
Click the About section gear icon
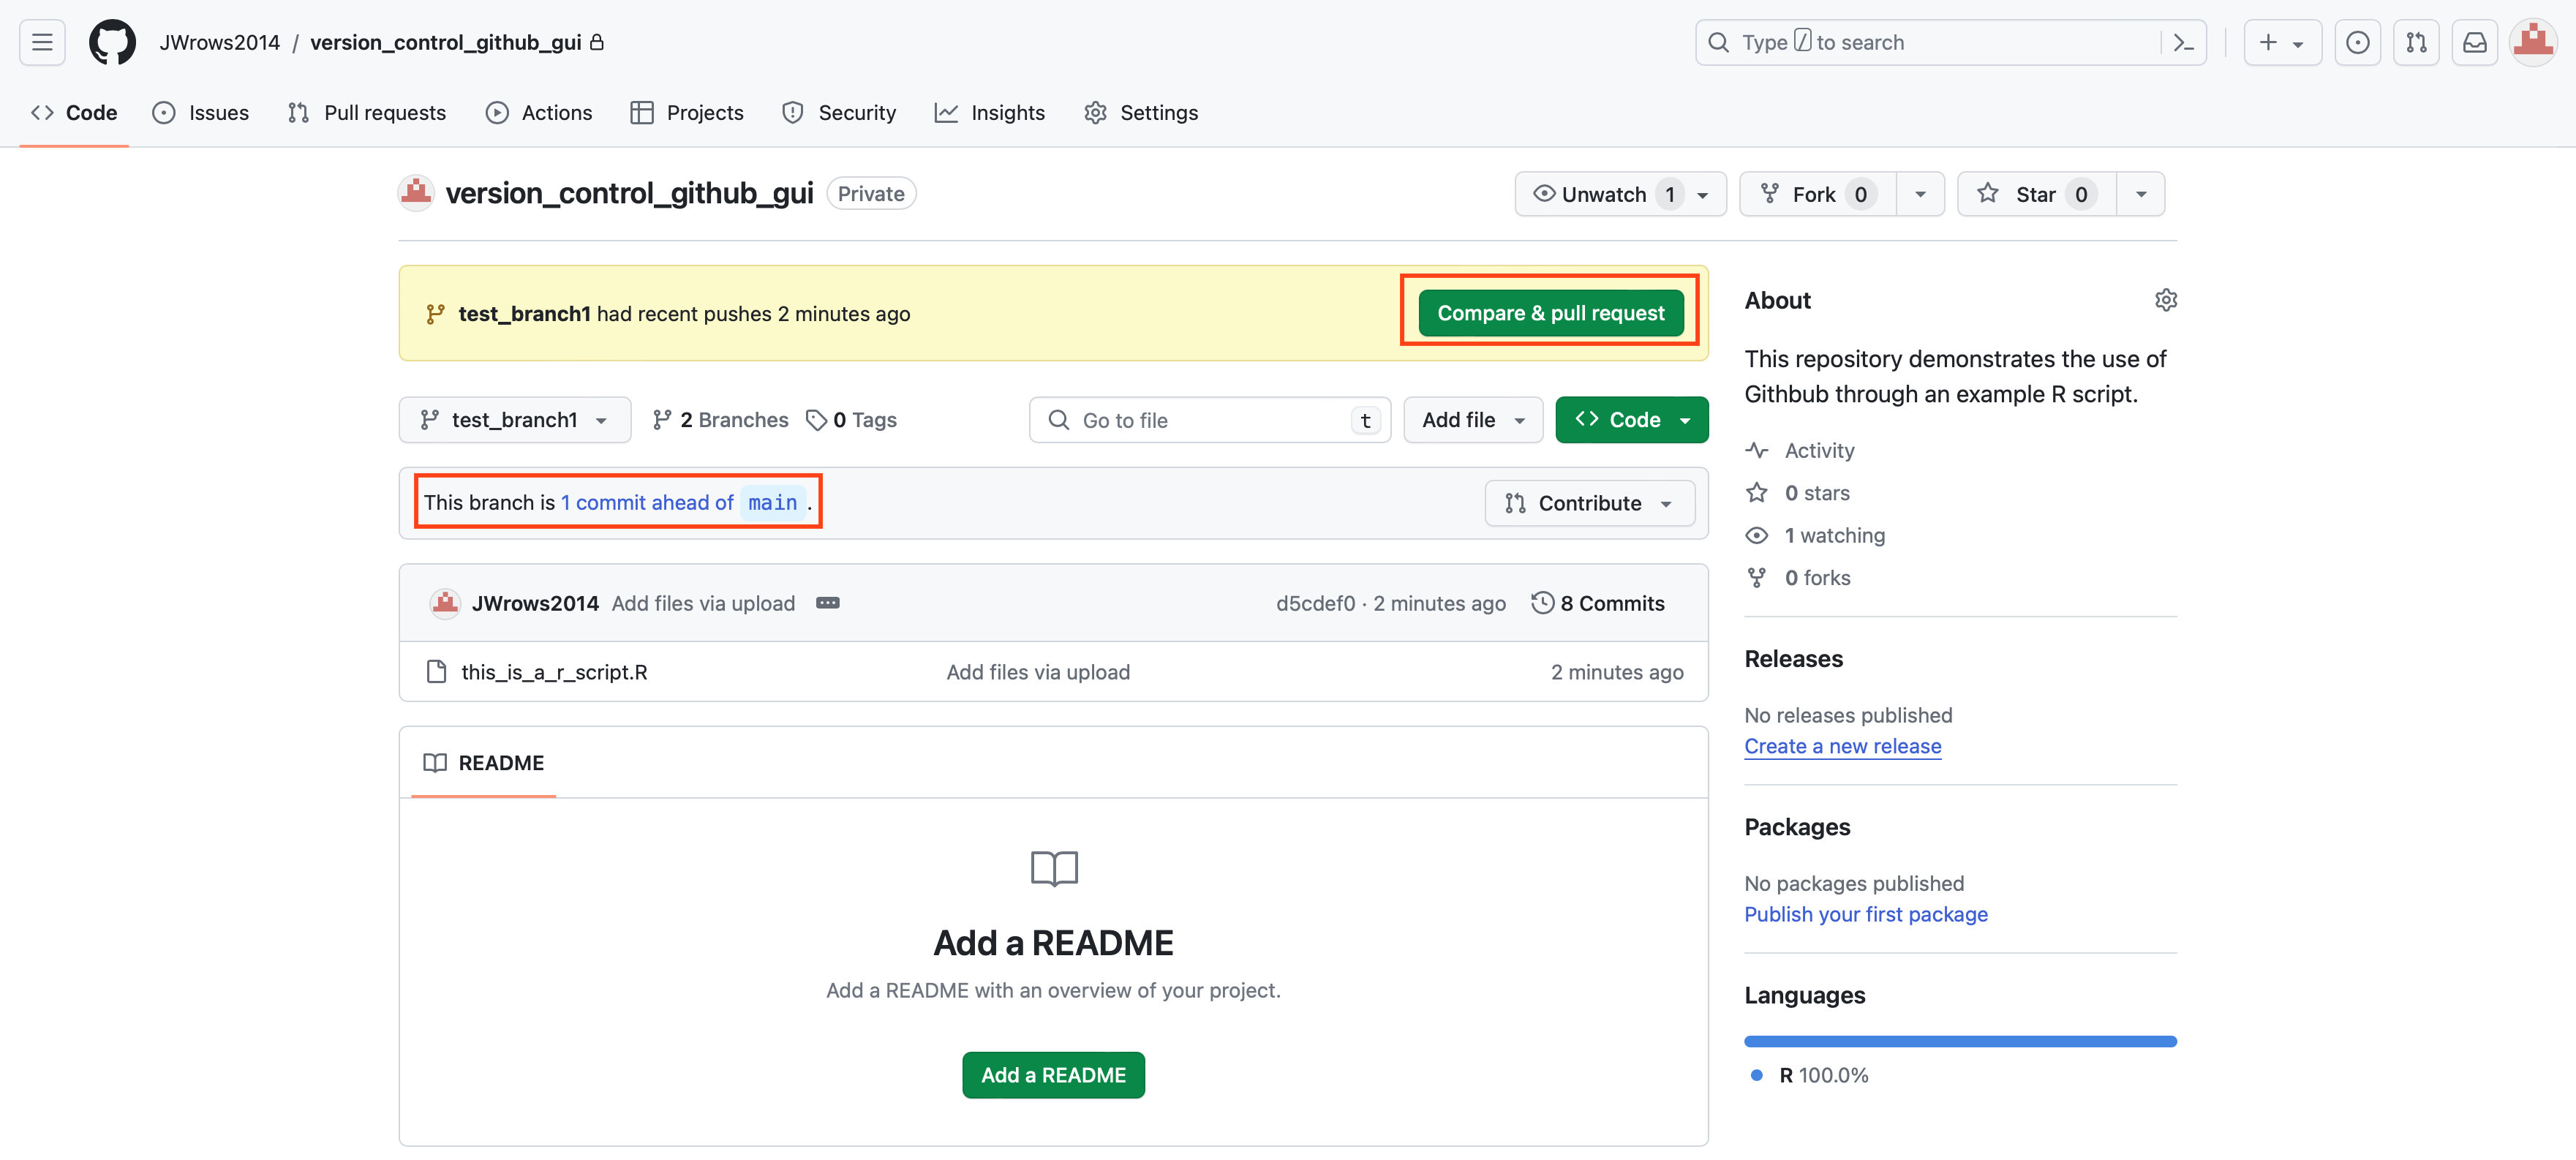pyautogui.click(x=2165, y=300)
